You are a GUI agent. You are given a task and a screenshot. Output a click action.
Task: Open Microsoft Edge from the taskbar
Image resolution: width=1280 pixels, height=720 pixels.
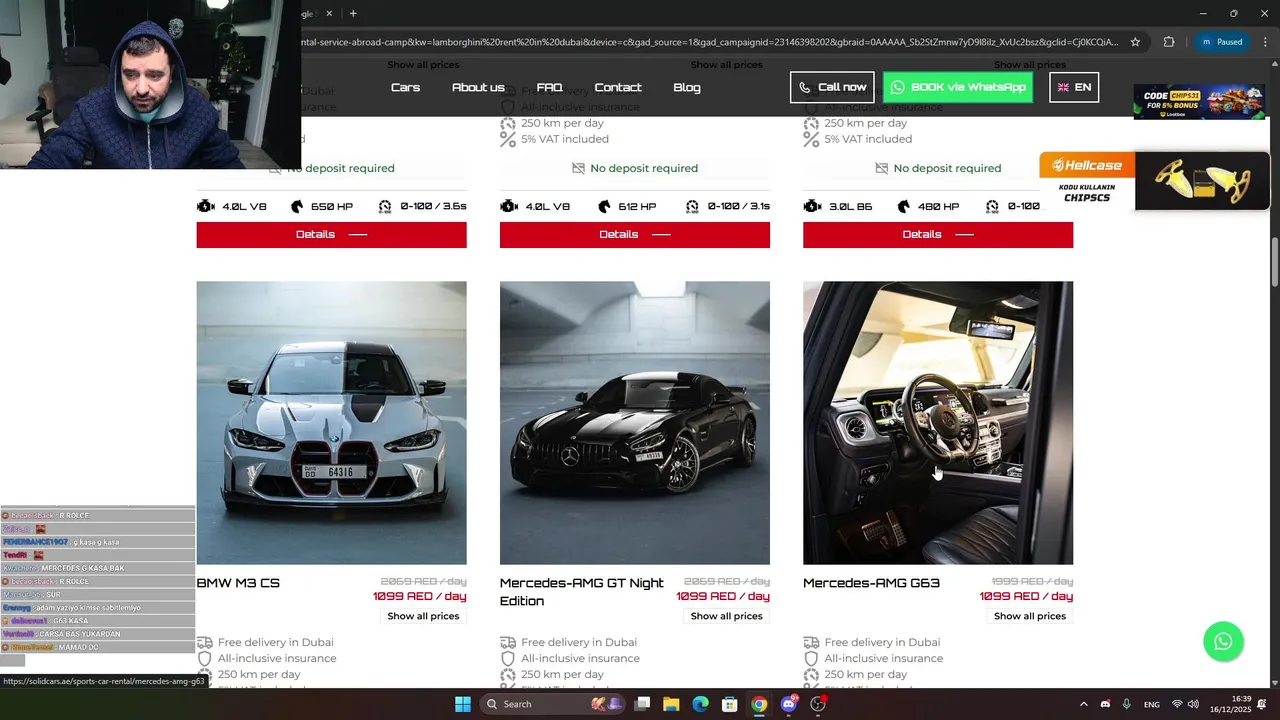point(701,704)
